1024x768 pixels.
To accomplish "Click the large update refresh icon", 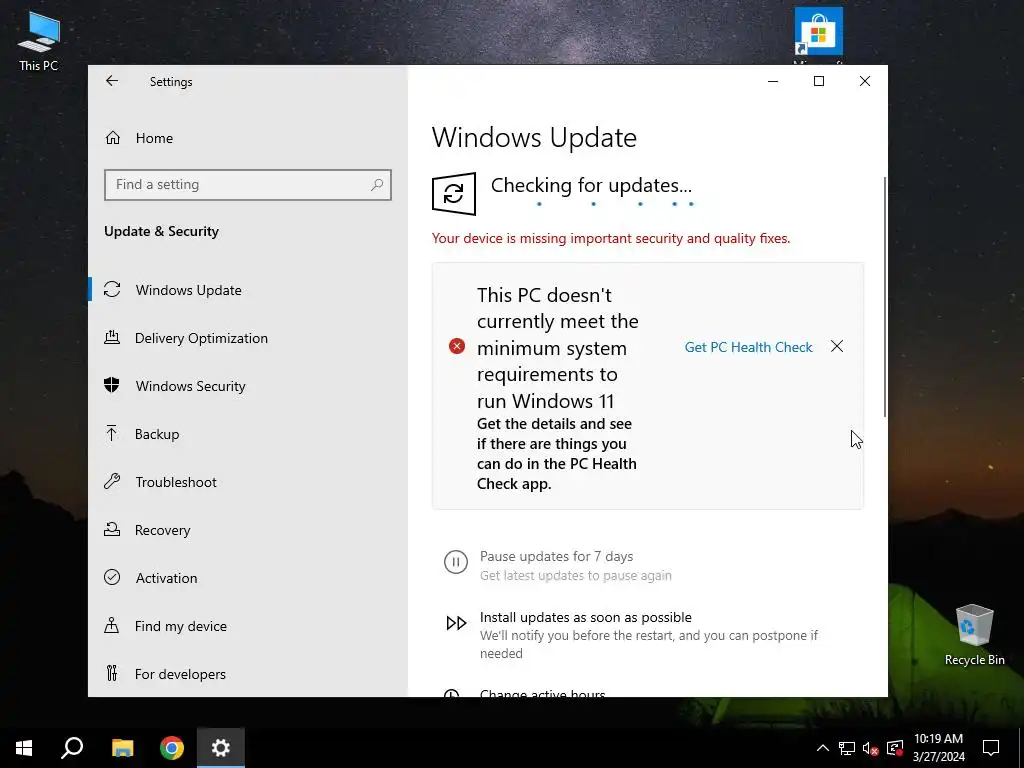I will [x=454, y=194].
